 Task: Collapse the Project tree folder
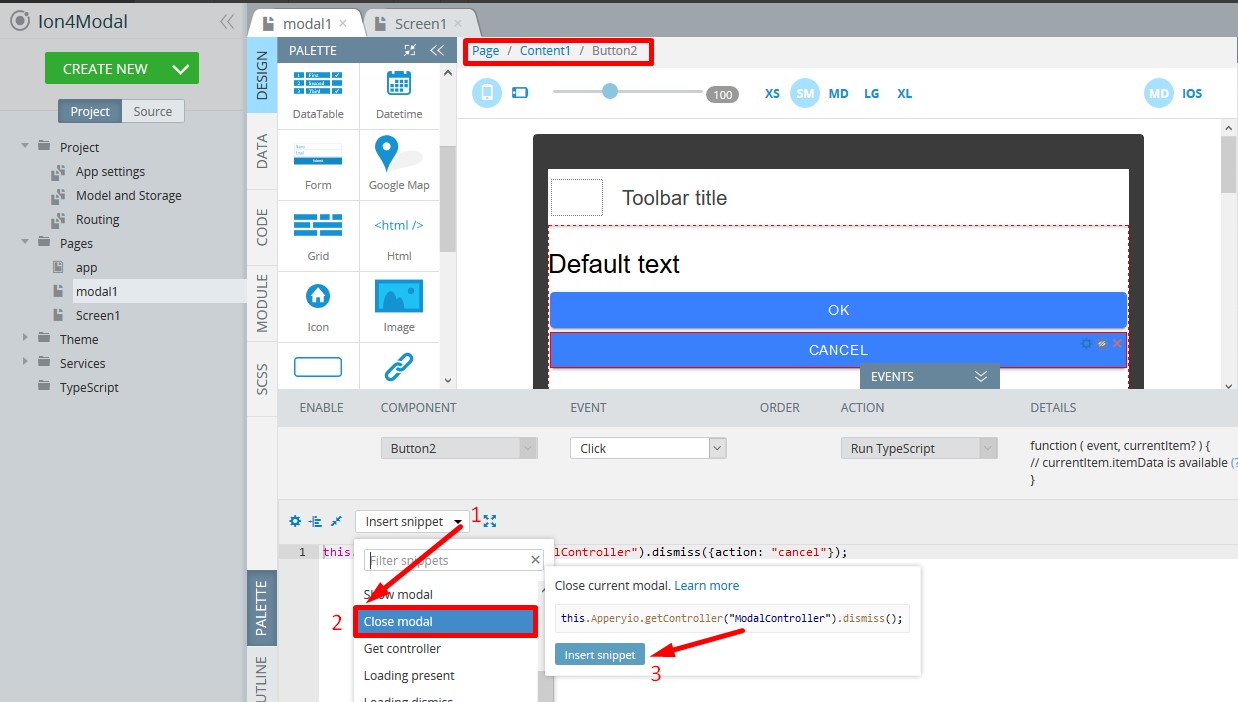pyautogui.click(x=25, y=146)
